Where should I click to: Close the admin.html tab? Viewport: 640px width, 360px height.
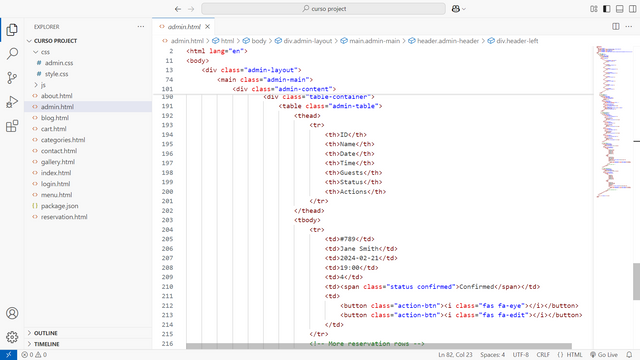pyautogui.click(x=207, y=27)
